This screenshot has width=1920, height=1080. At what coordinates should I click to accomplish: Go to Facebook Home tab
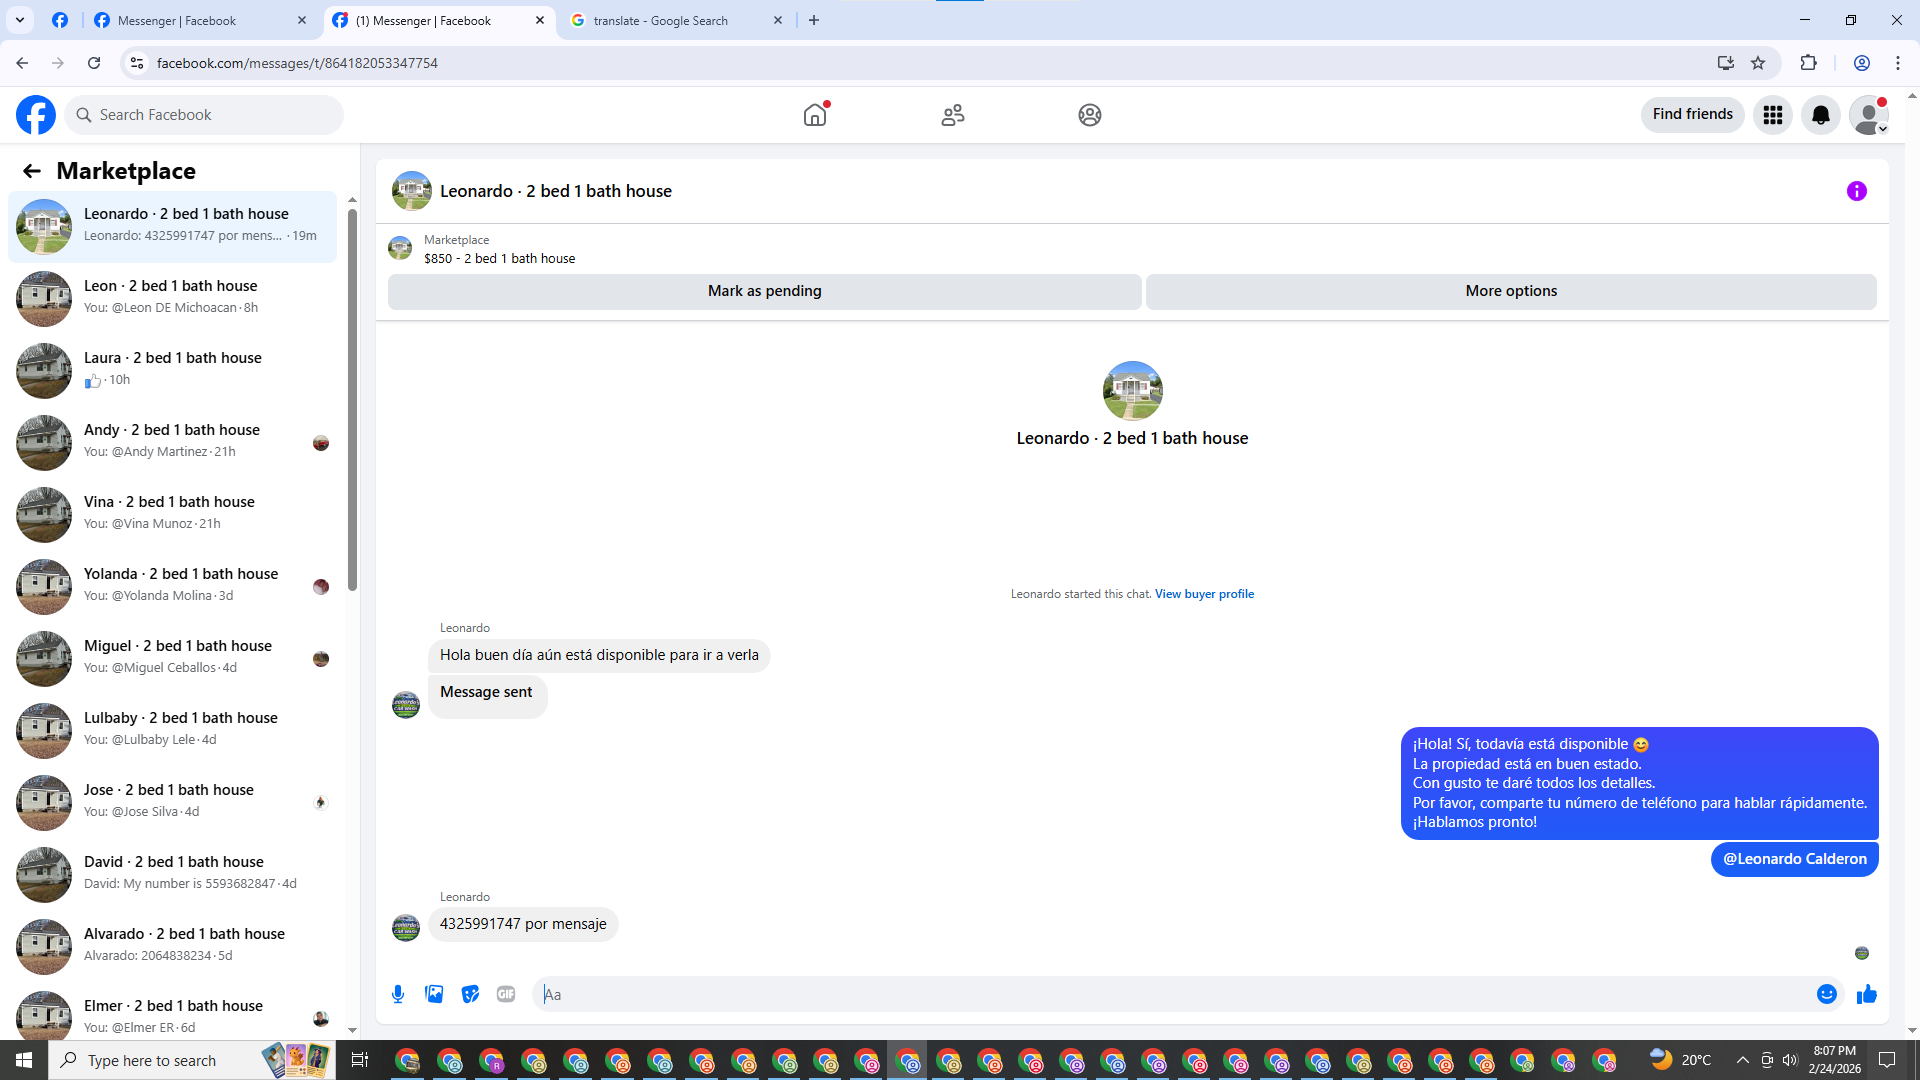[815, 115]
